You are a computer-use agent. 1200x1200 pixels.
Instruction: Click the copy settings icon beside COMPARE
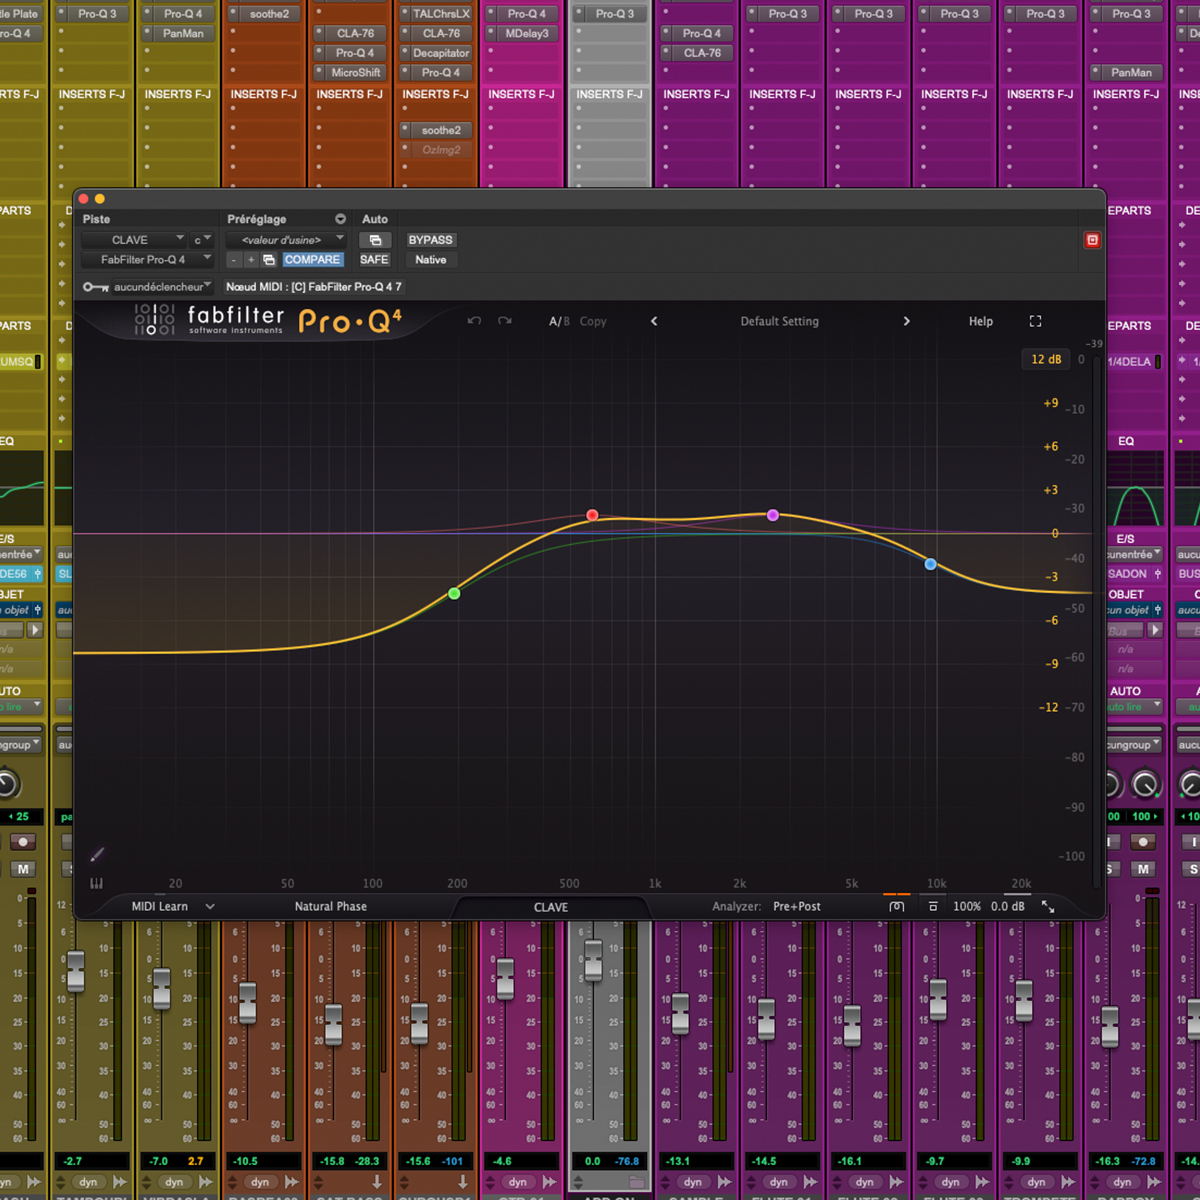(269, 260)
